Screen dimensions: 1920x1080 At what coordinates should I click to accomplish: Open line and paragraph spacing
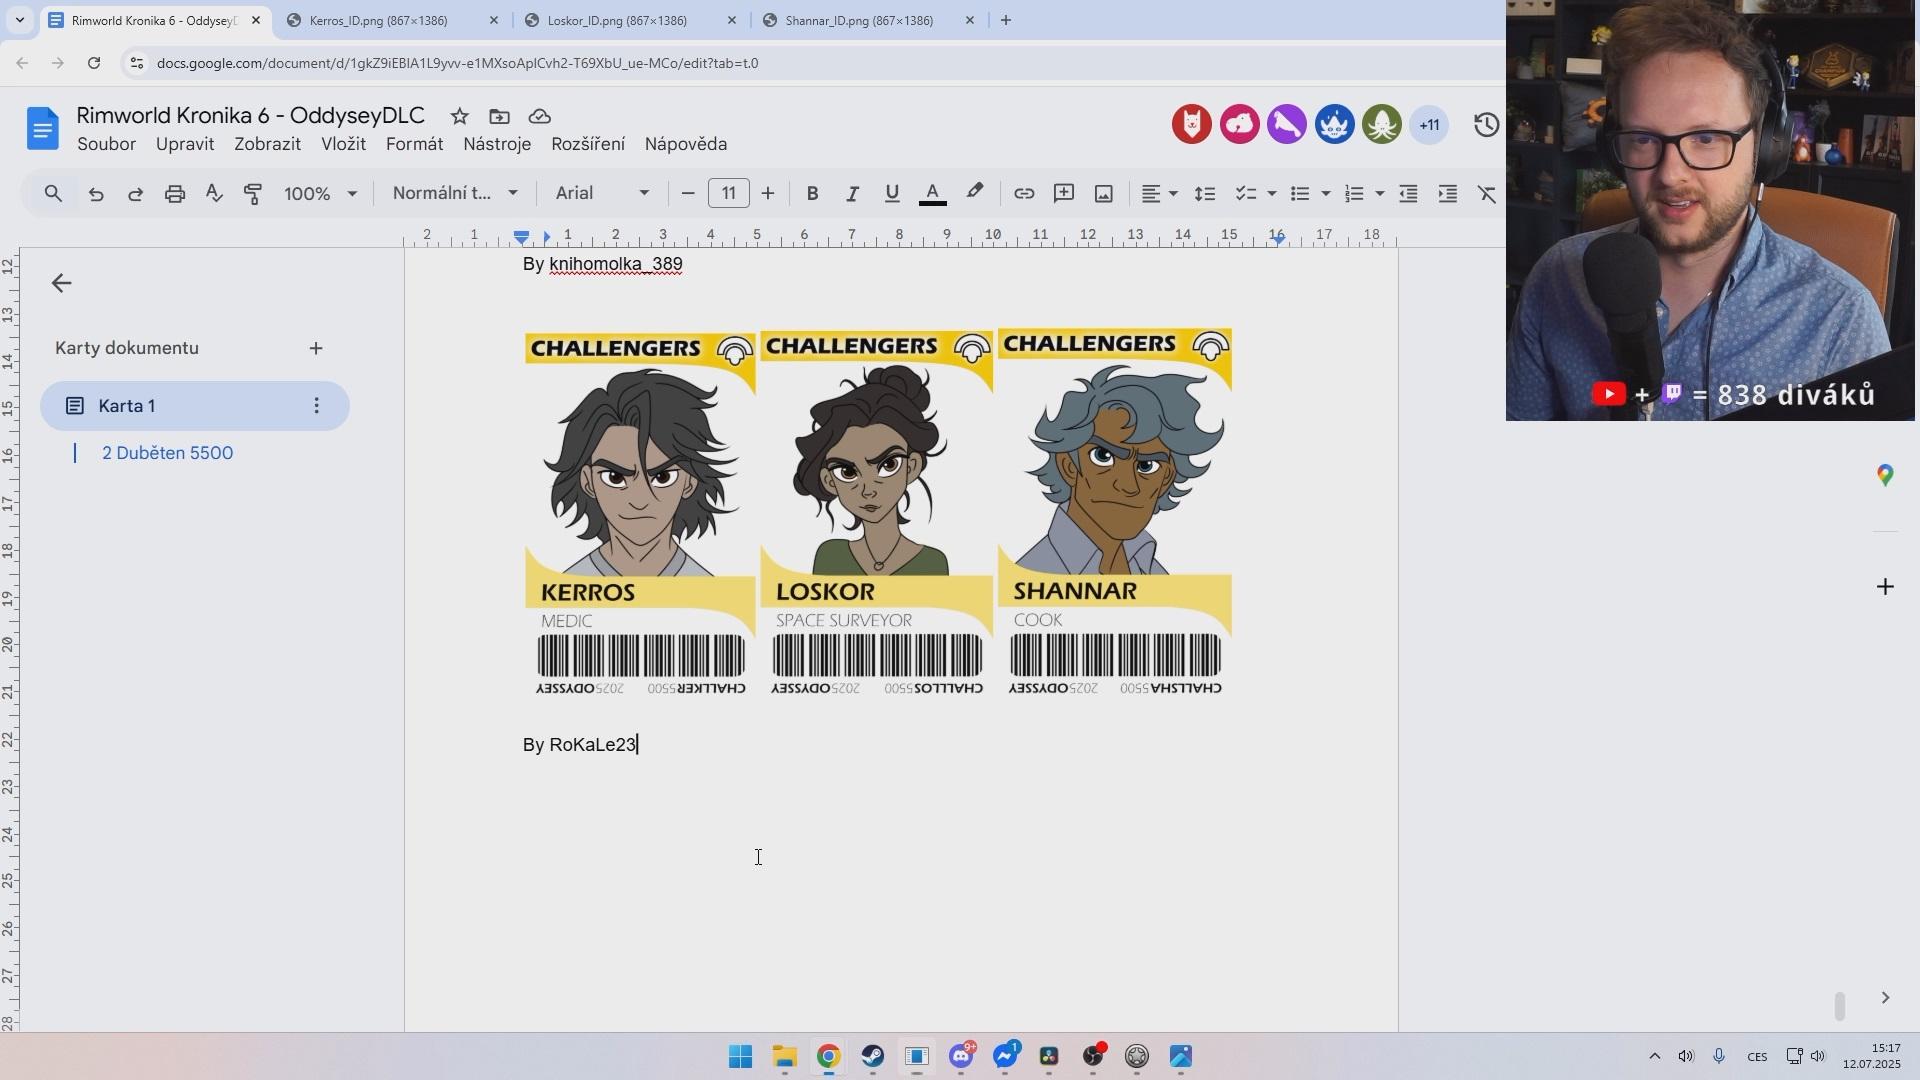(x=1205, y=194)
